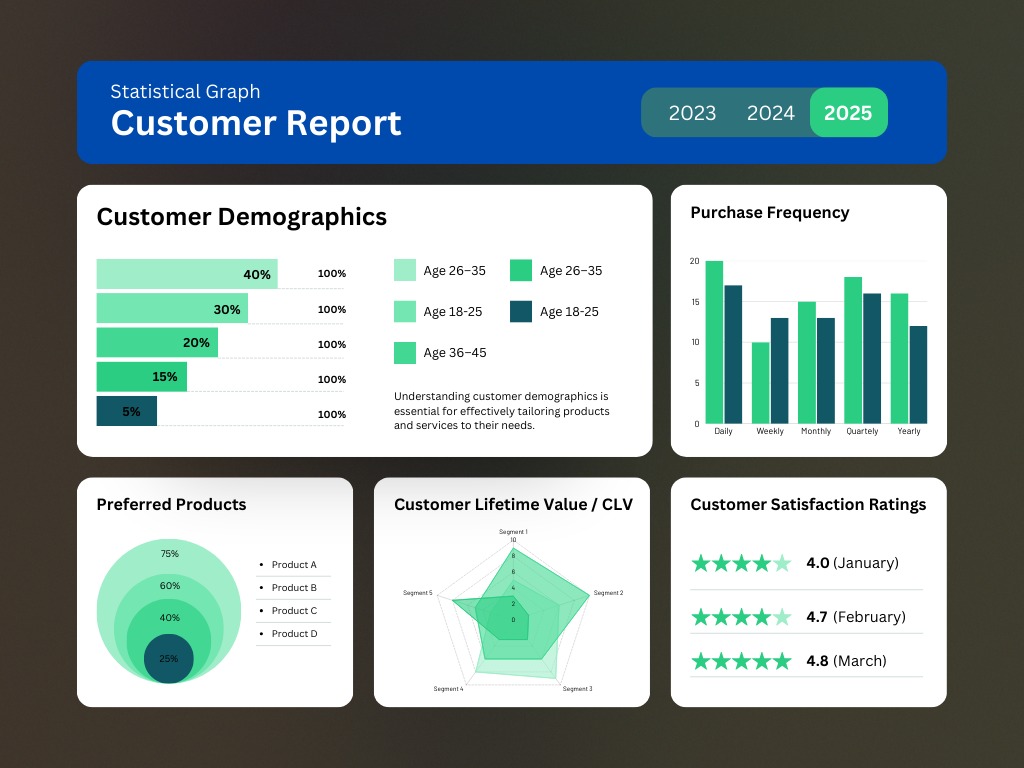Select Product D in the product list
The width and height of the screenshot is (1024, 768).
[x=293, y=634]
